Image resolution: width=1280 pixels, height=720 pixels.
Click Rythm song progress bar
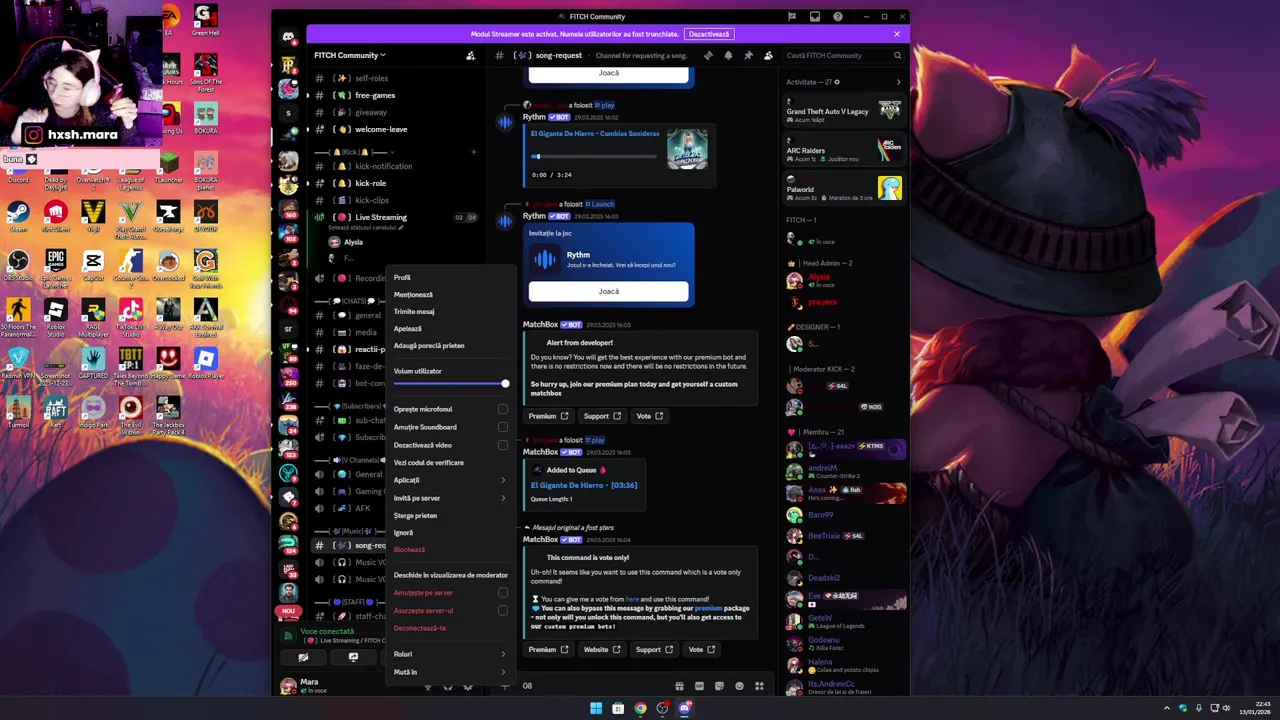pos(595,156)
